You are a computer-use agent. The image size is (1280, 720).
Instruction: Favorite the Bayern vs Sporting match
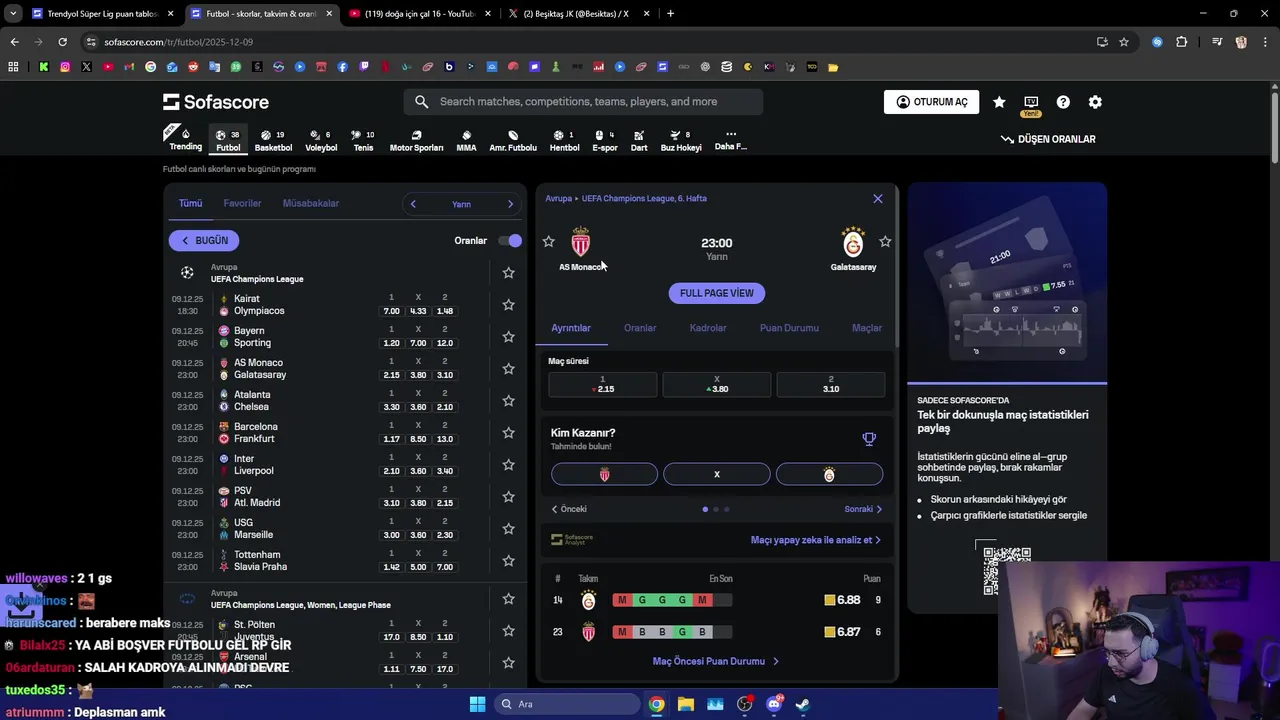coord(508,336)
